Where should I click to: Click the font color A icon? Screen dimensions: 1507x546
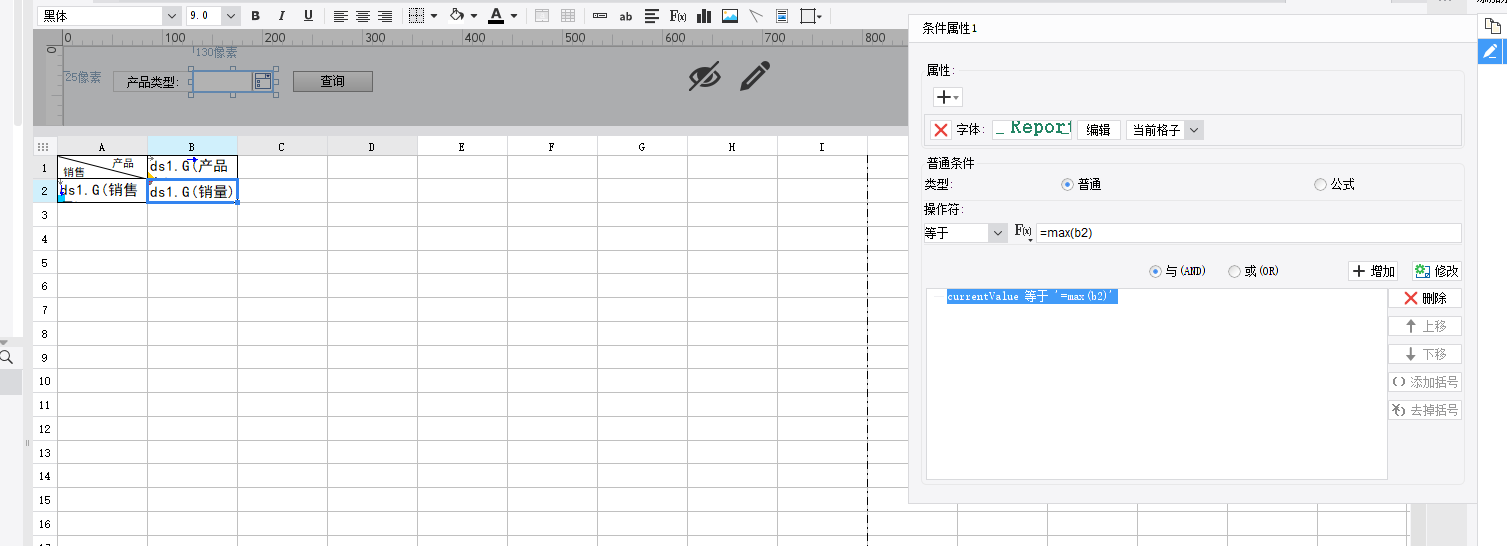[496, 16]
